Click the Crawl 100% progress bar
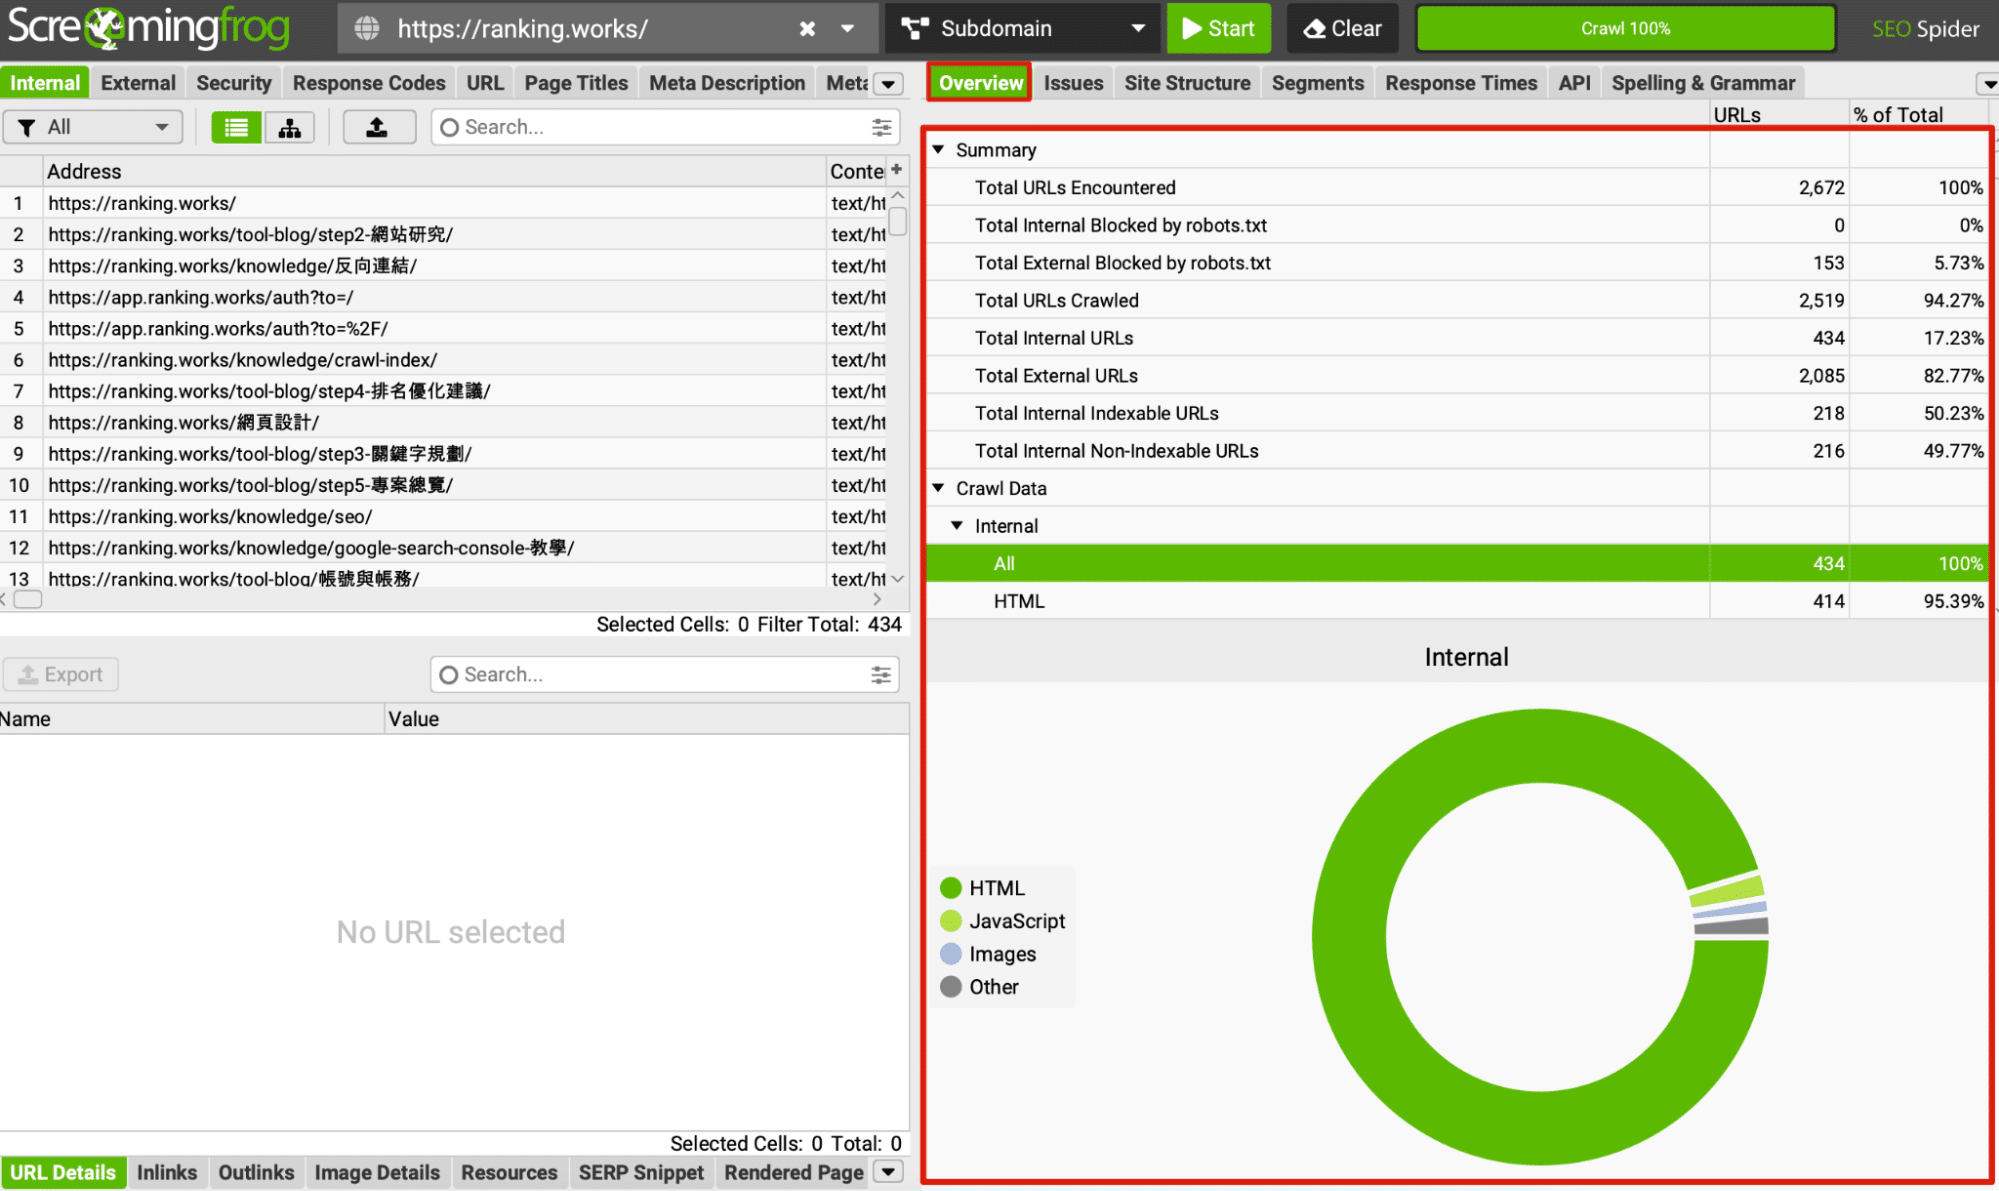This screenshot has height=1191, width=1999. tap(1625, 29)
